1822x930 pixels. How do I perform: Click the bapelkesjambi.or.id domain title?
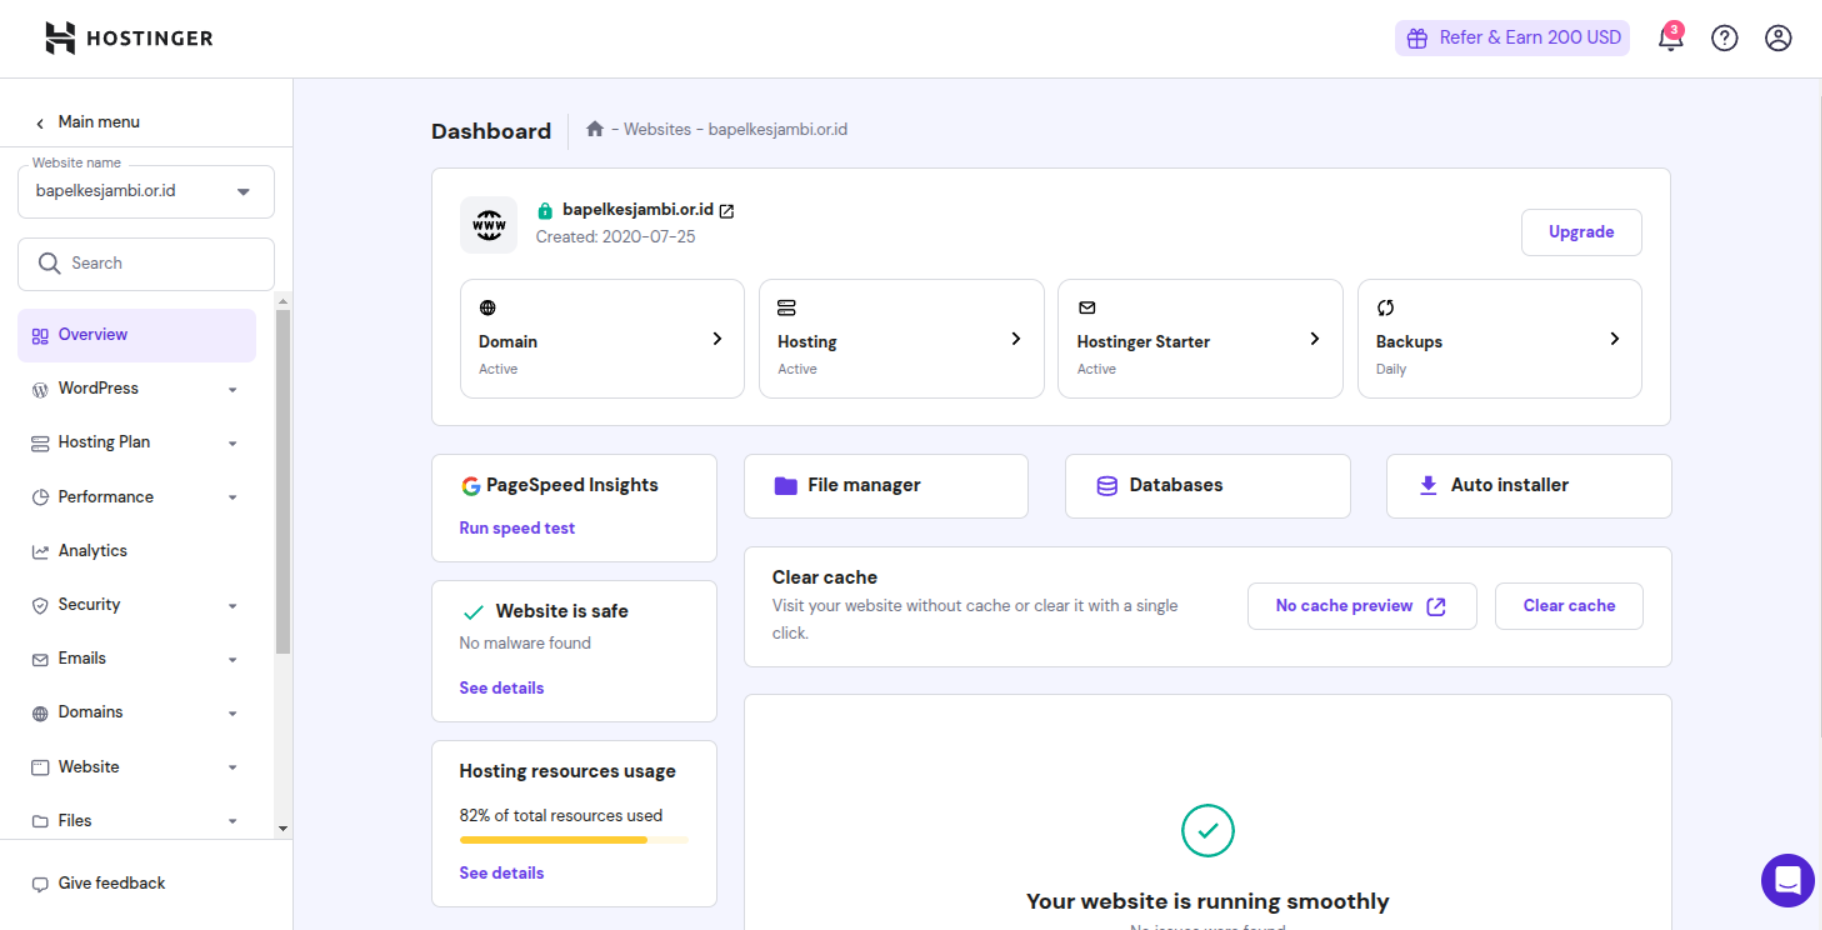tap(638, 209)
